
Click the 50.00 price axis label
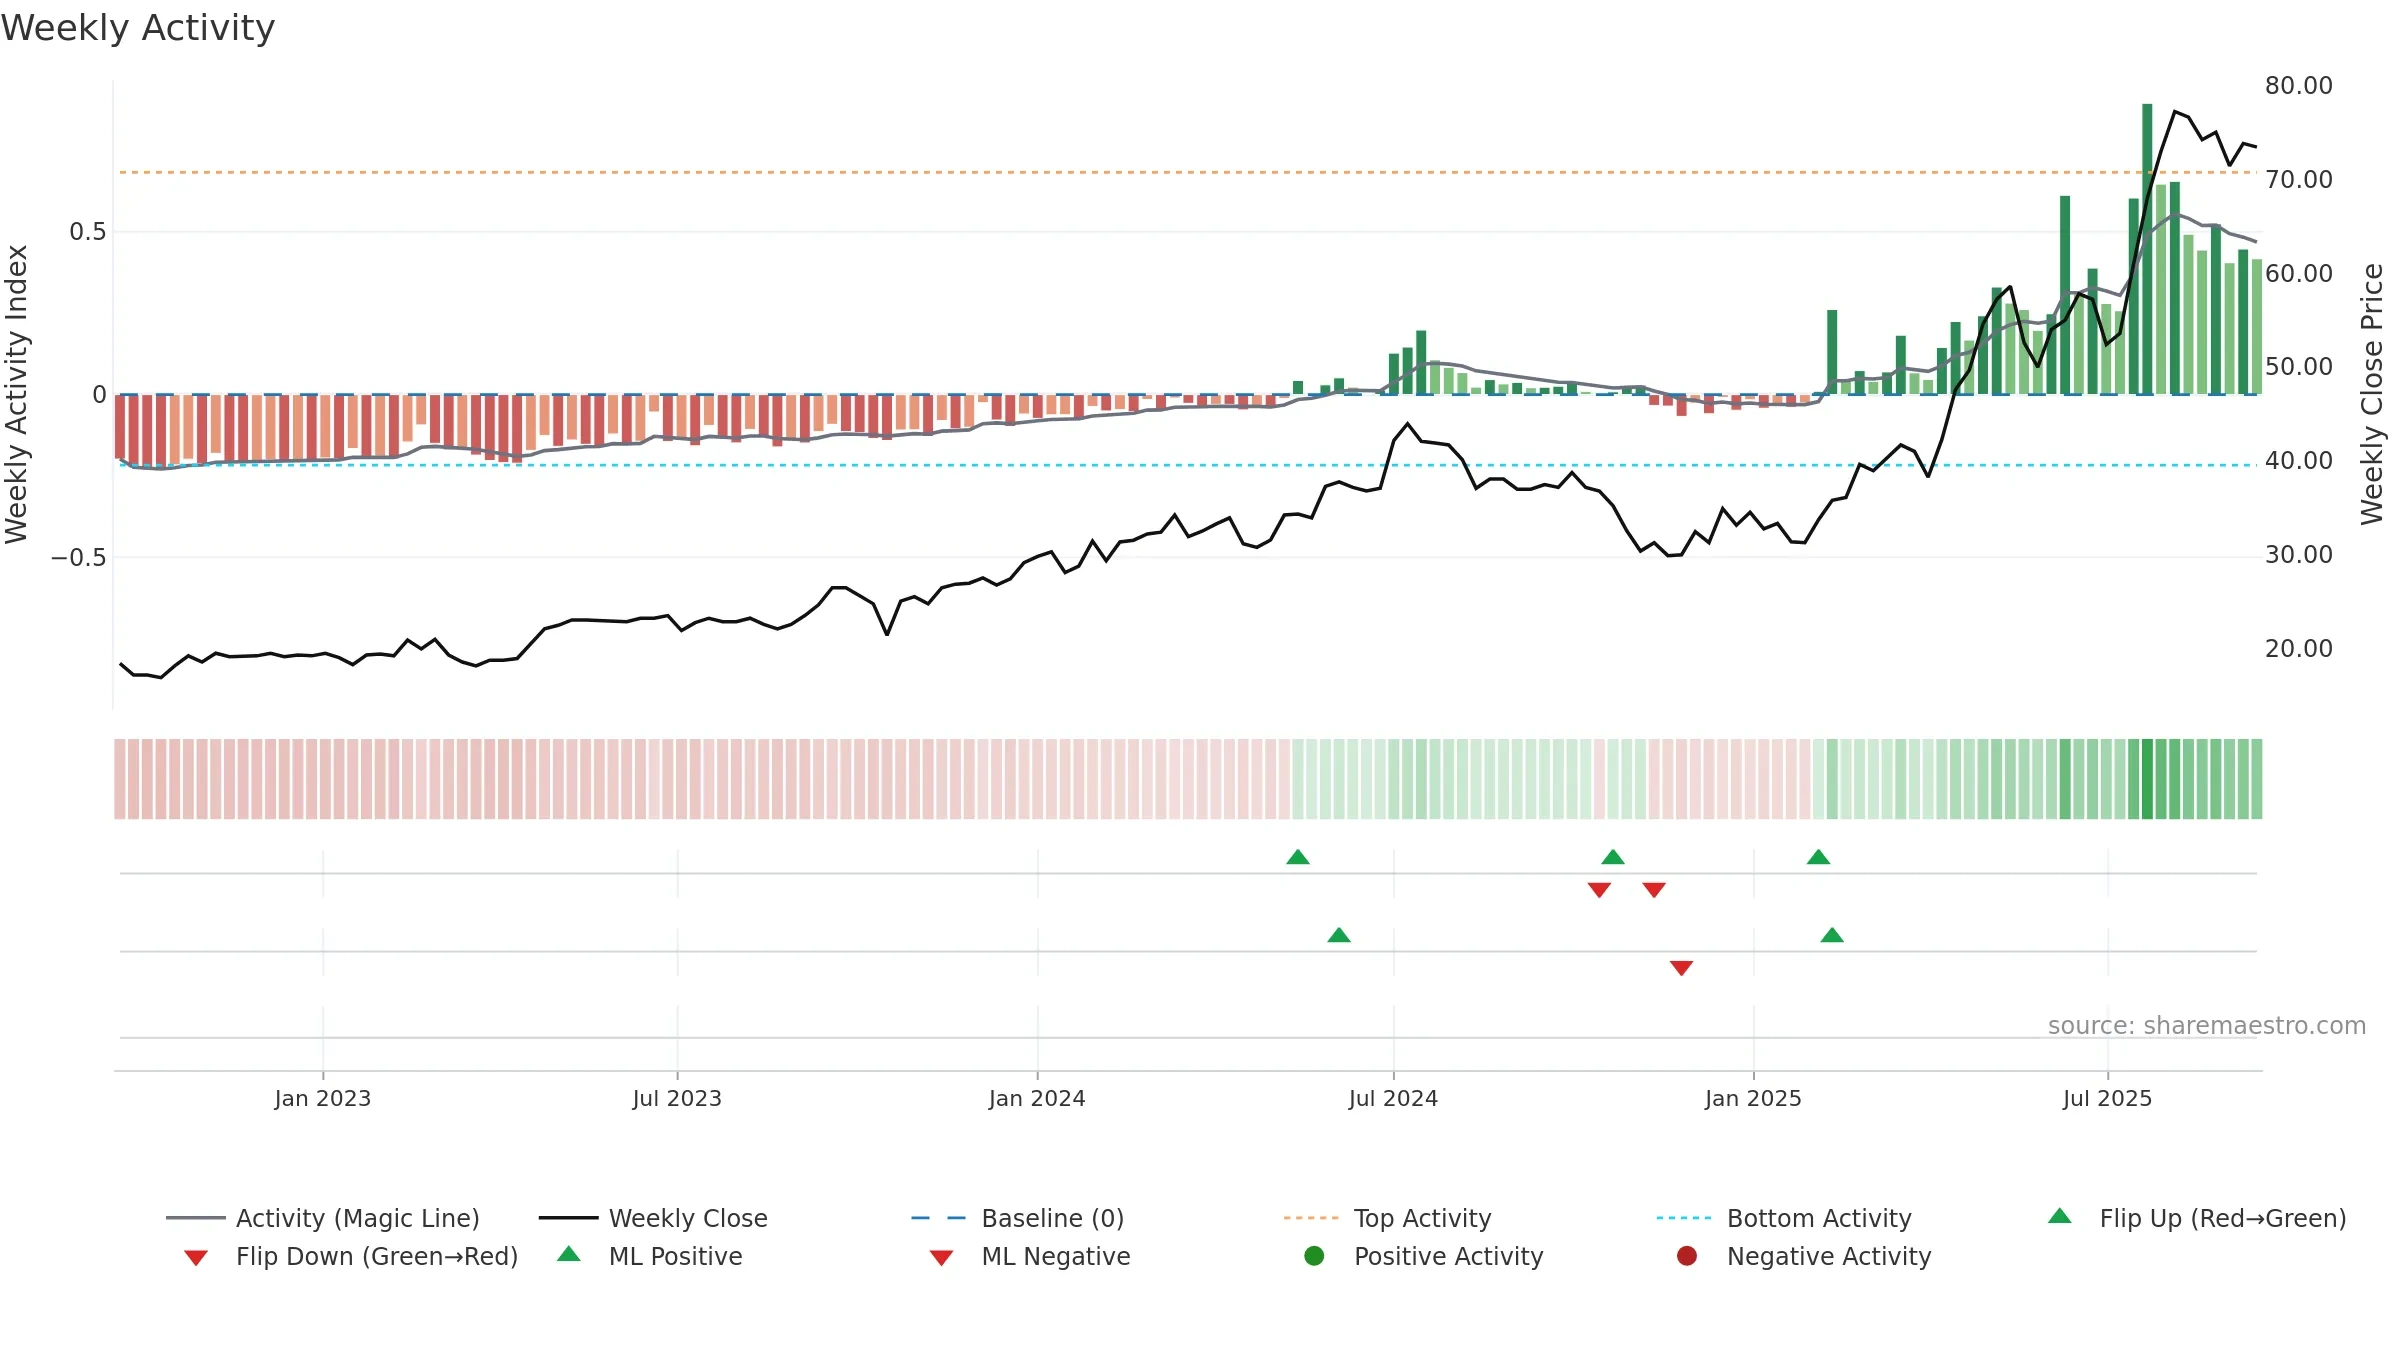tap(2299, 367)
